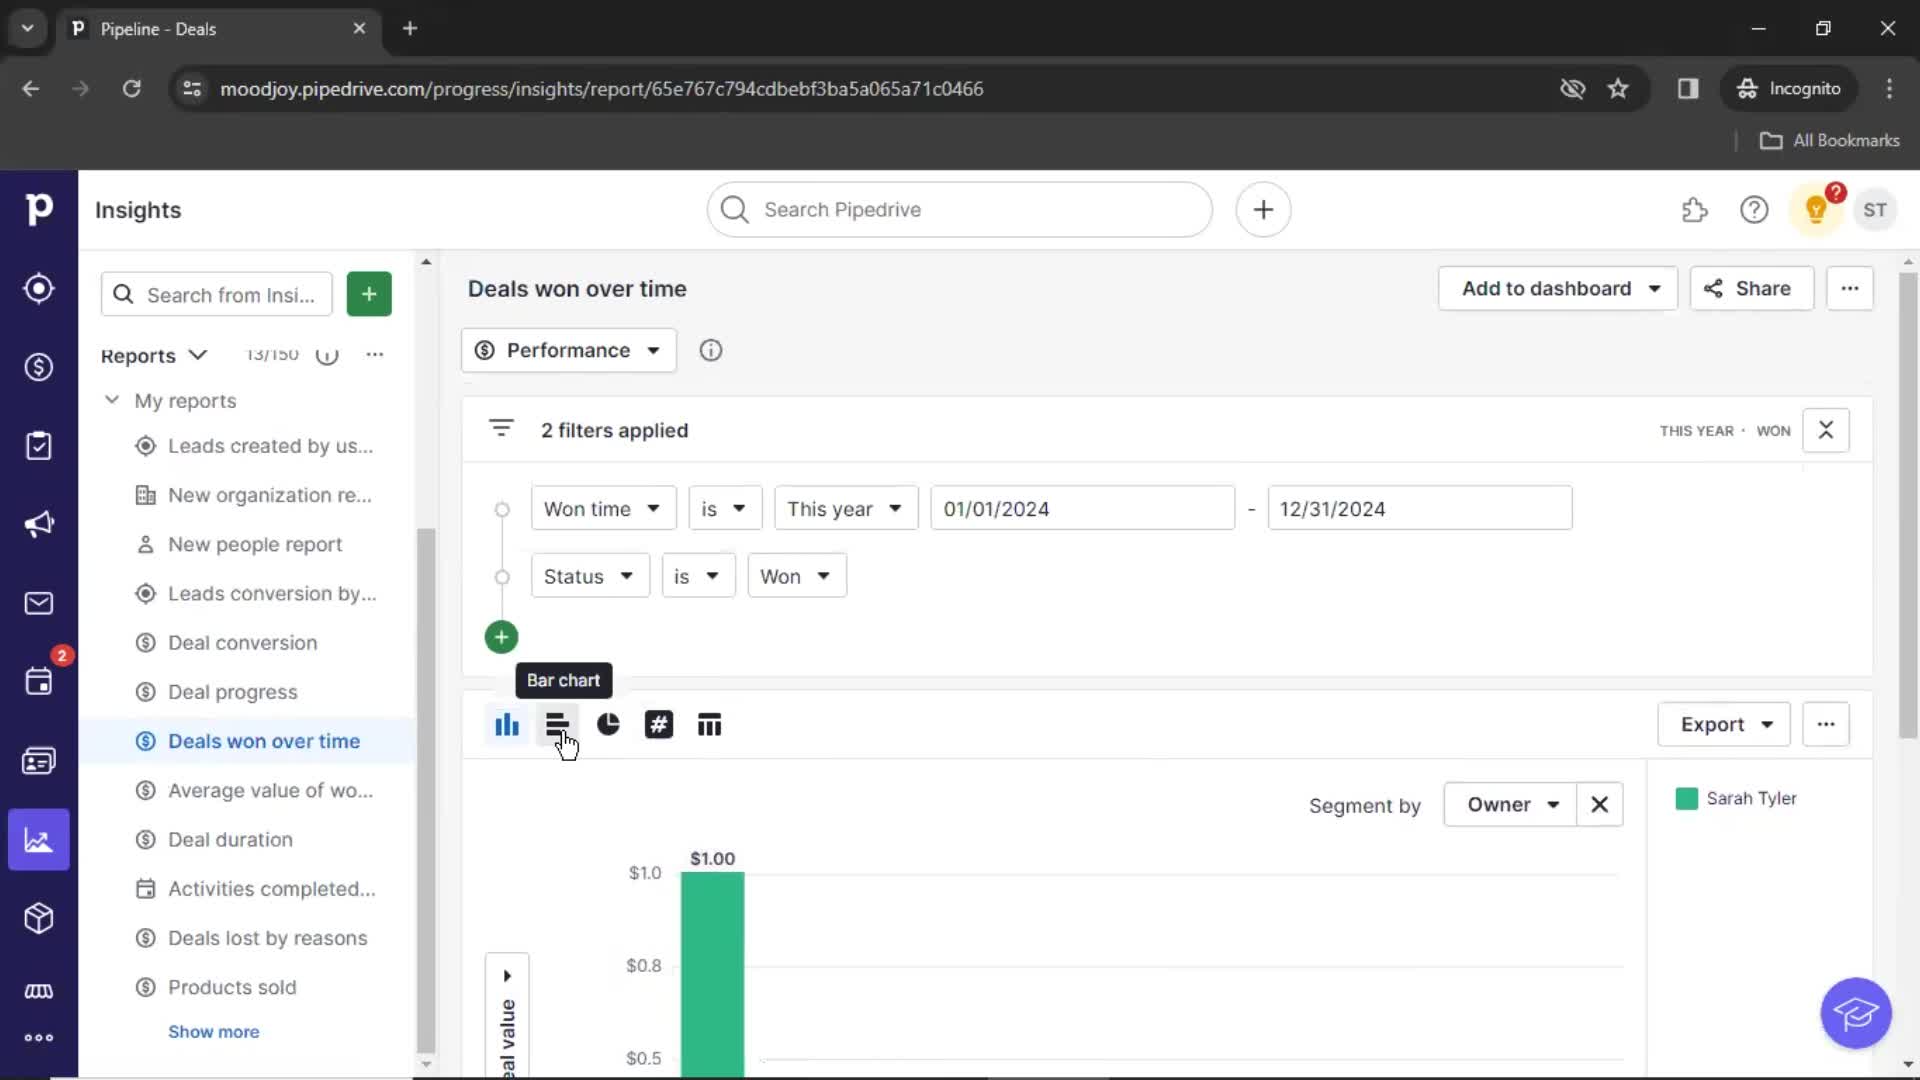Open Products sold report
1920x1080 pixels.
[232, 987]
